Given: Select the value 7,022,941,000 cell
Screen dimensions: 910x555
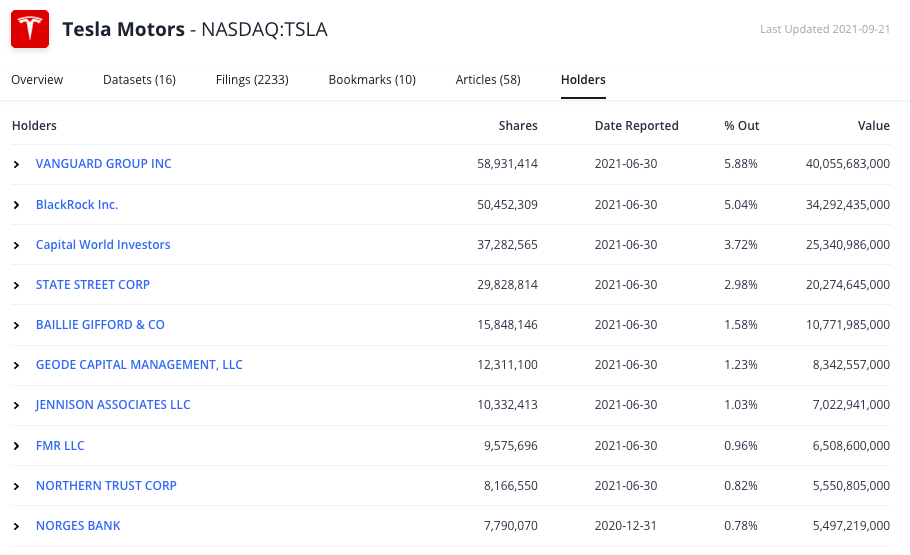Looking at the screenshot, I should click(x=851, y=405).
